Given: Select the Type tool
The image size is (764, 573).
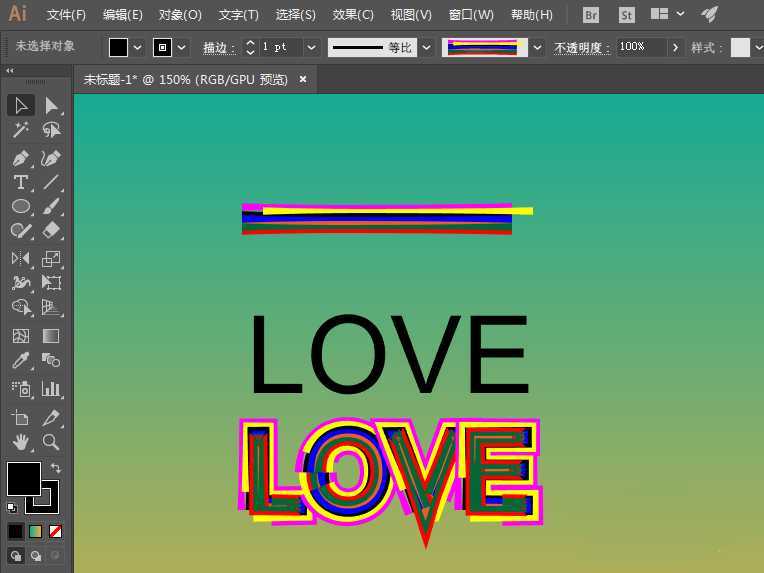Looking at the screenshot, I should (20, 182).
